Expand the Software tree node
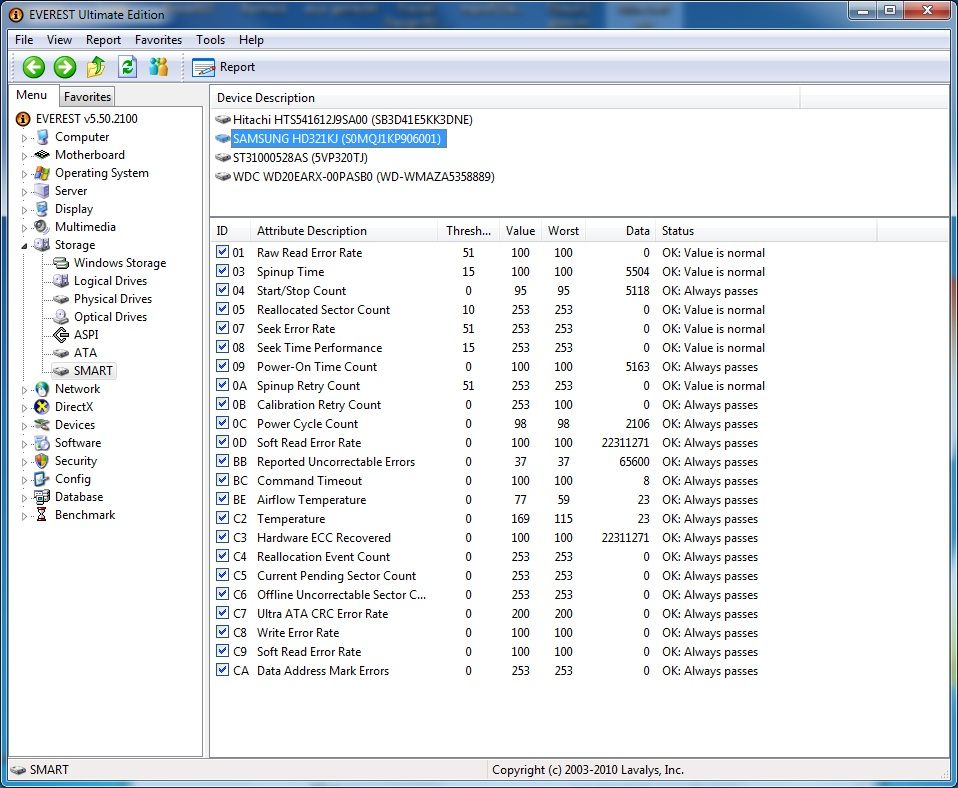The image size is (958, 788). click(24, 443)
